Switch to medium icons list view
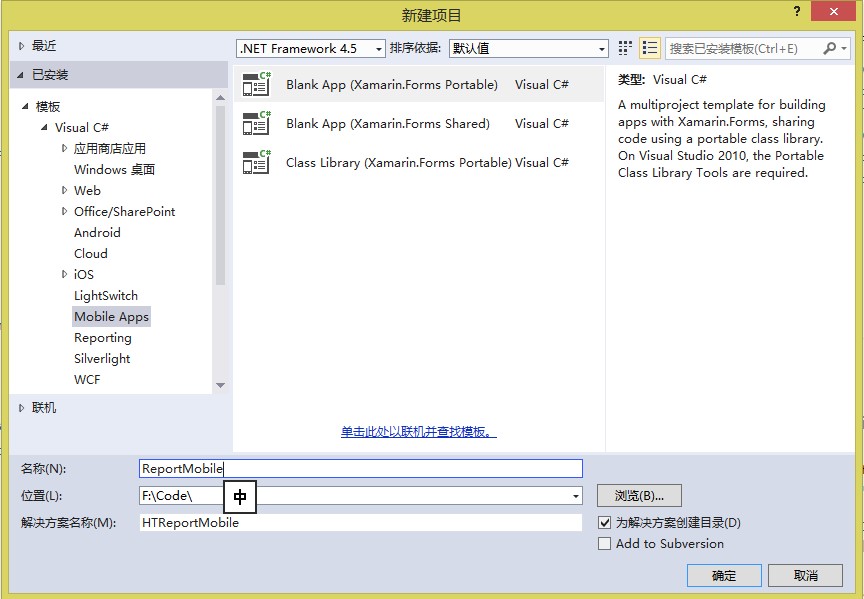 650,48
